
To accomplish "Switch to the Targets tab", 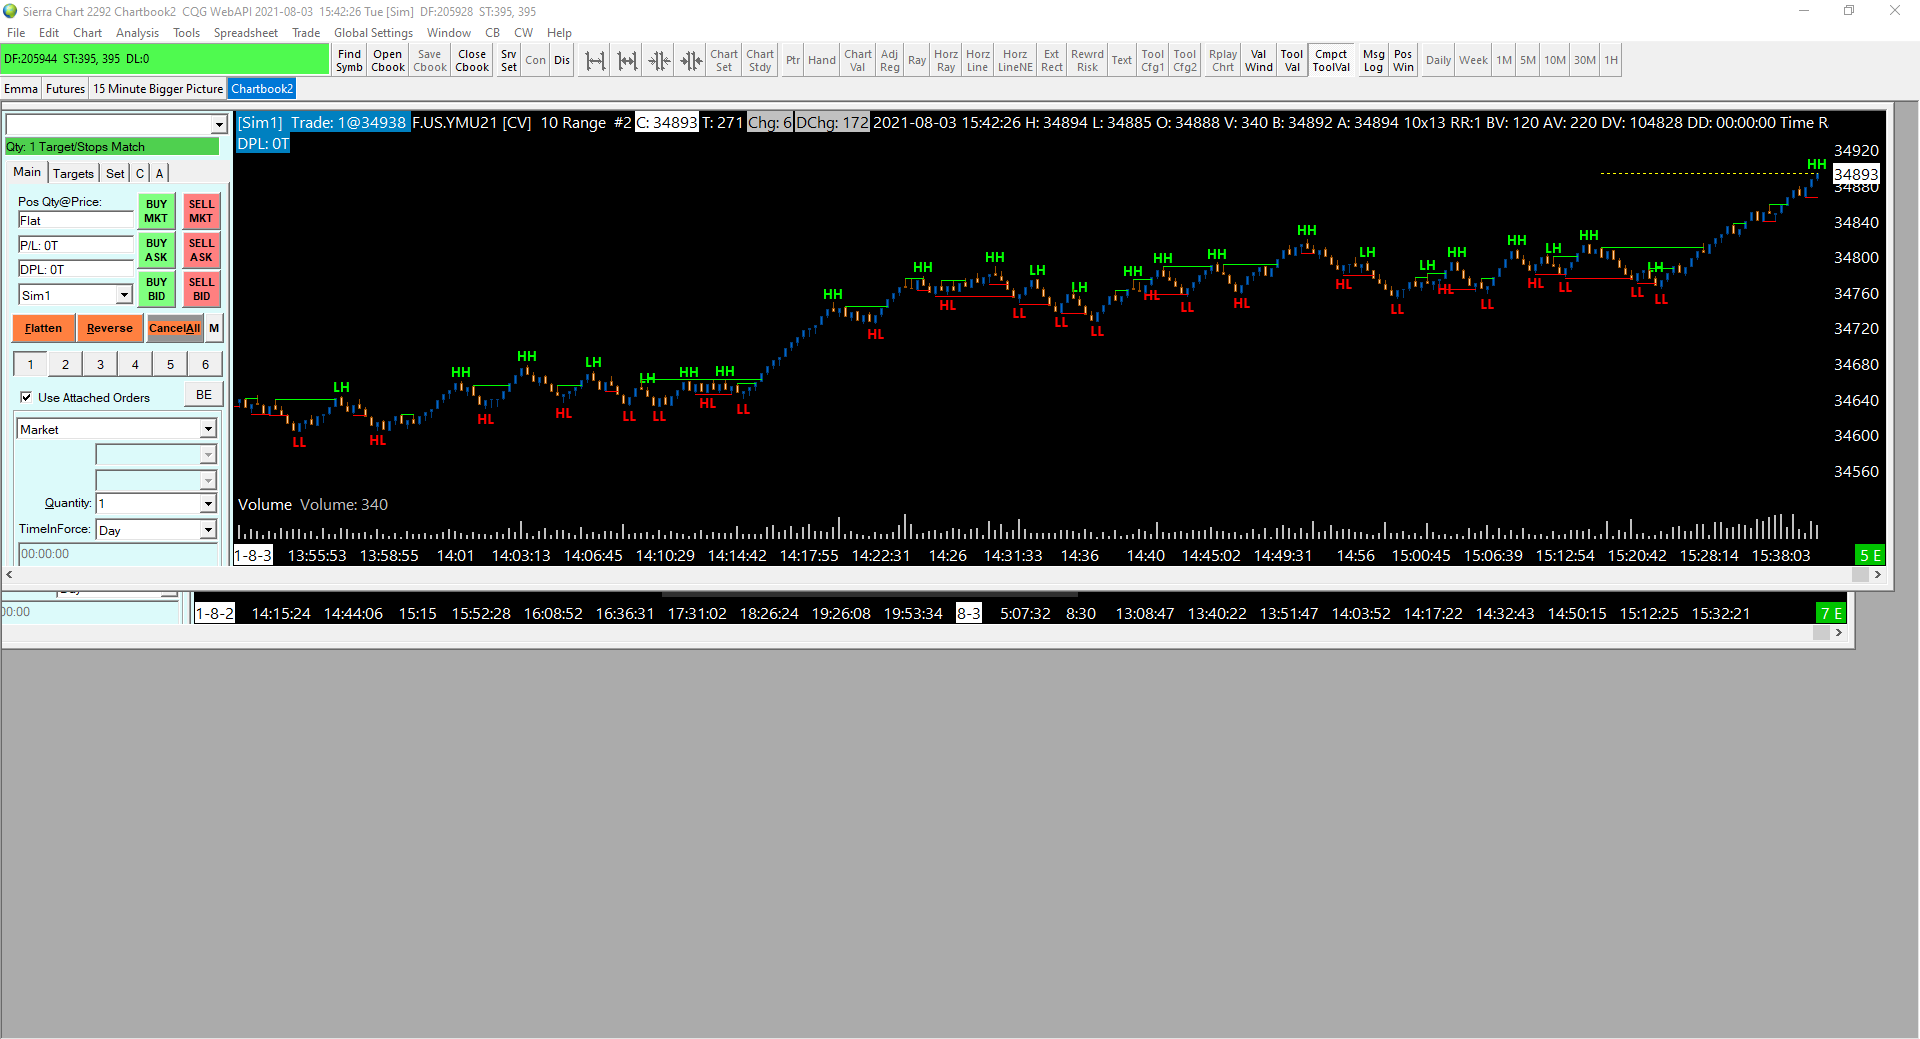I will [73, 173].
